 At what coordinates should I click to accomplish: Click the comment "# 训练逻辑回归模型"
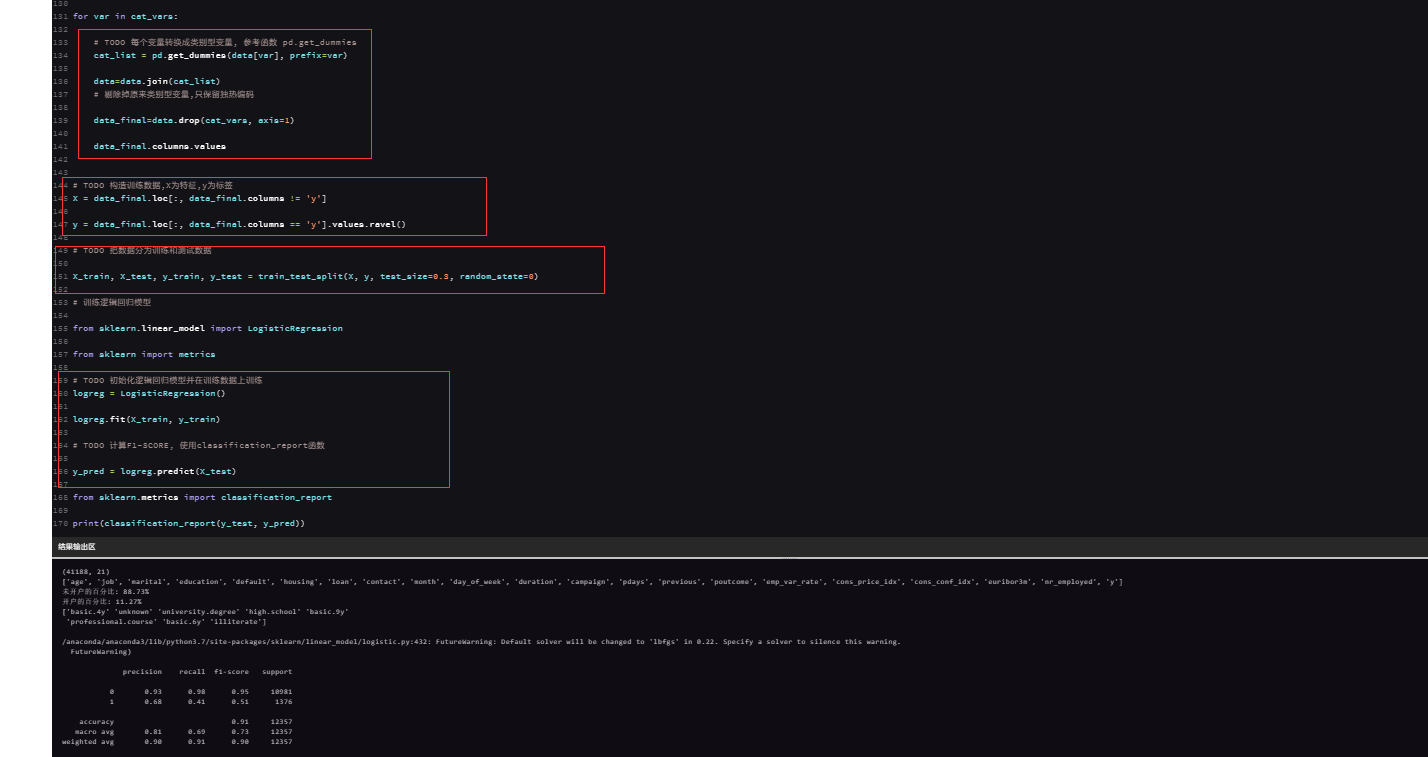[x=112, y=302]
